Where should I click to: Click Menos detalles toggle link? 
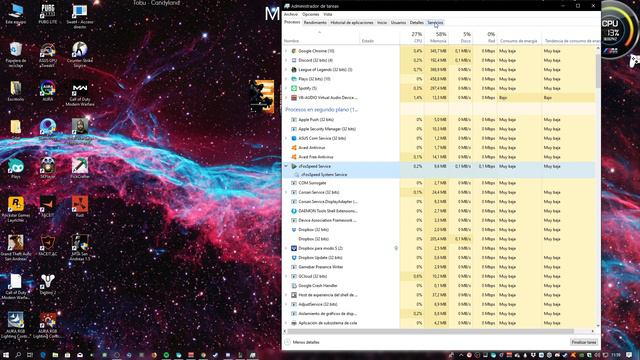tap(302, 342)
